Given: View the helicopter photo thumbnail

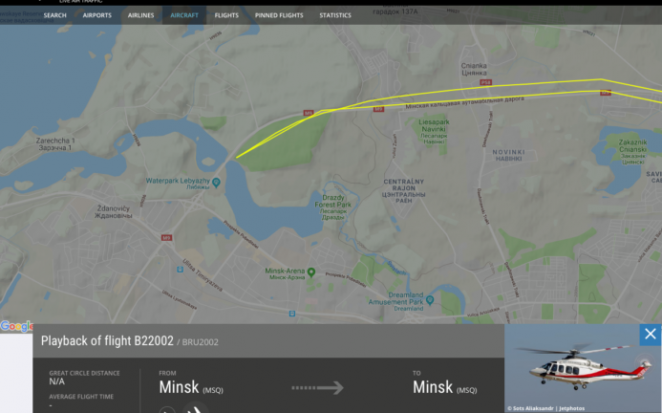Looking at the screenshot, I should [583, 368].
